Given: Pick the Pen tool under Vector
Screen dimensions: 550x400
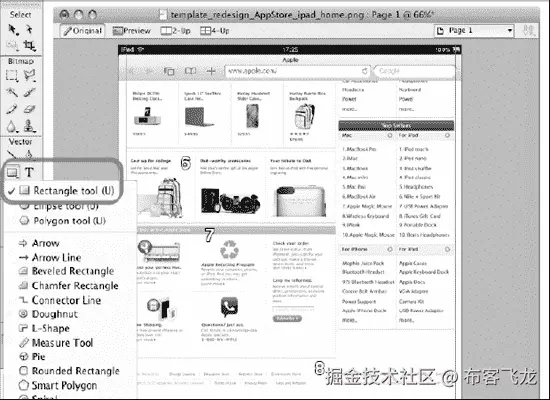Looking at the screenshot, I should click(29, 154).
